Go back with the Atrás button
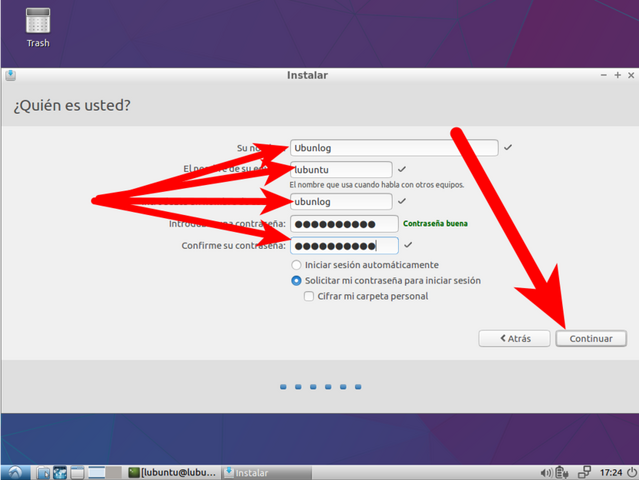The image size is (639, 480). click(514, 339)
